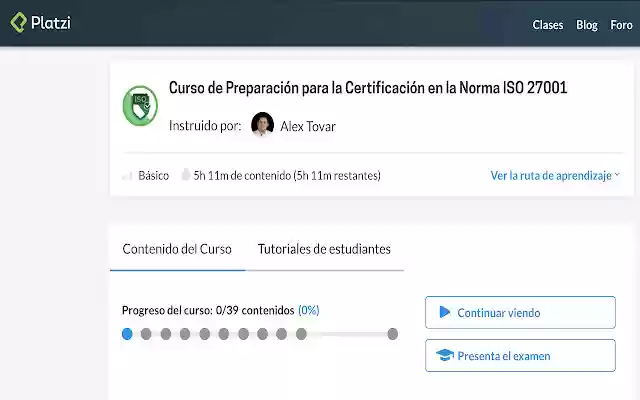640x400 pixels.
Task: Click the play icon in Continuar viendo
Action: tap(445, 312)
